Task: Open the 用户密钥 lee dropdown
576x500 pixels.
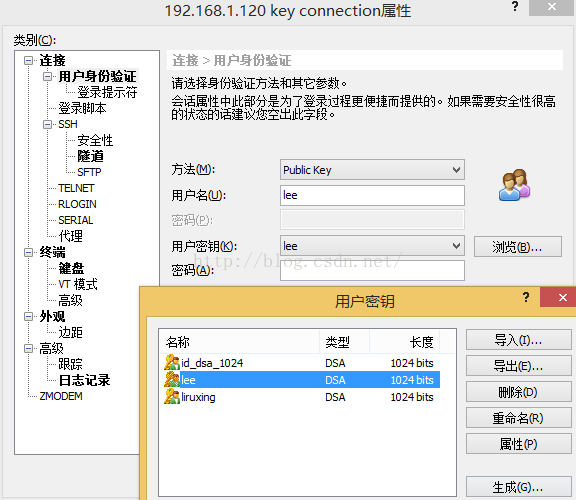Action: point(456,246)
